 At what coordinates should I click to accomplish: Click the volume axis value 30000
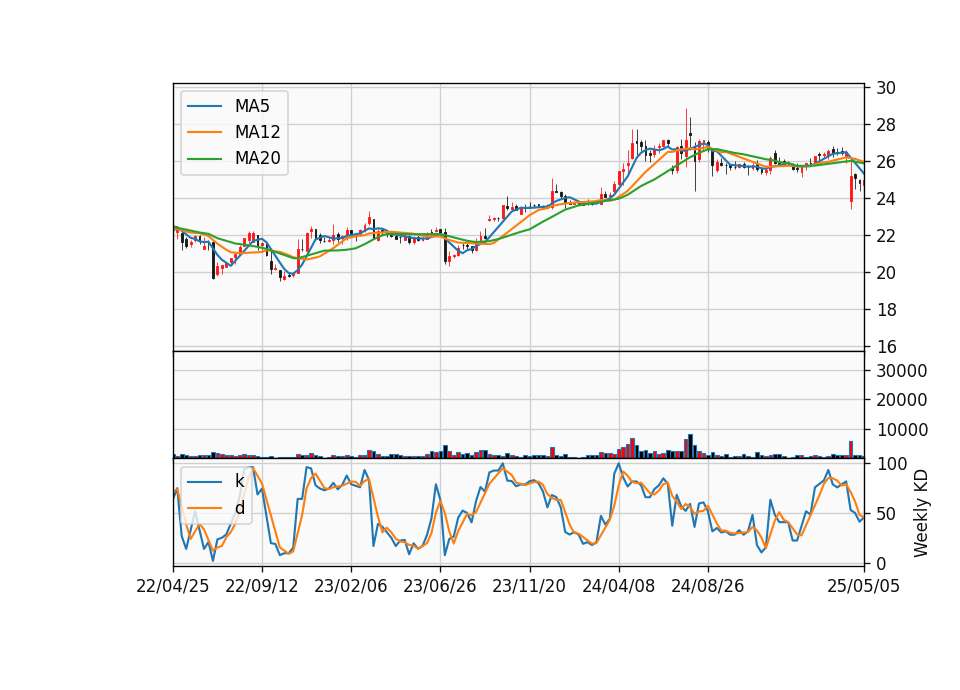(x=901, y=371)
